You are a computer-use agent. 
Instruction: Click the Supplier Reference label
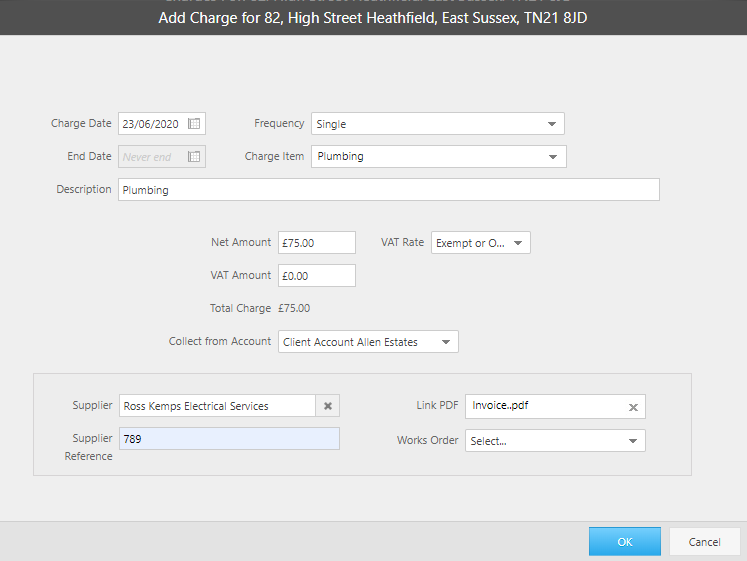89,447
